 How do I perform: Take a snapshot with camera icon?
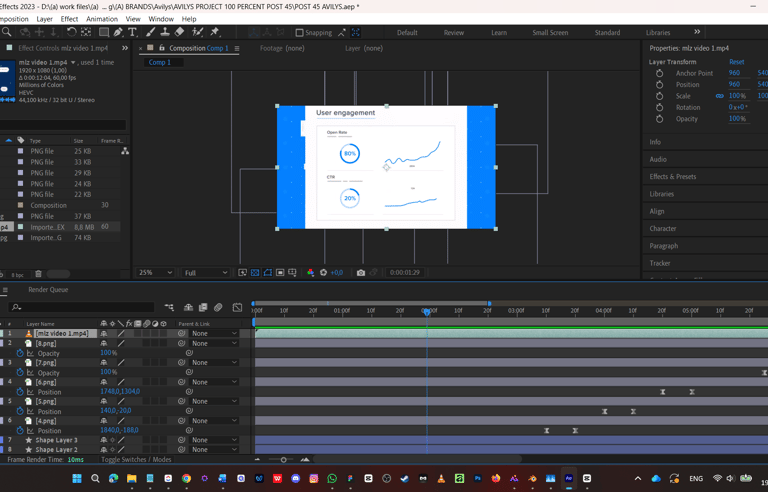point(361,272)
